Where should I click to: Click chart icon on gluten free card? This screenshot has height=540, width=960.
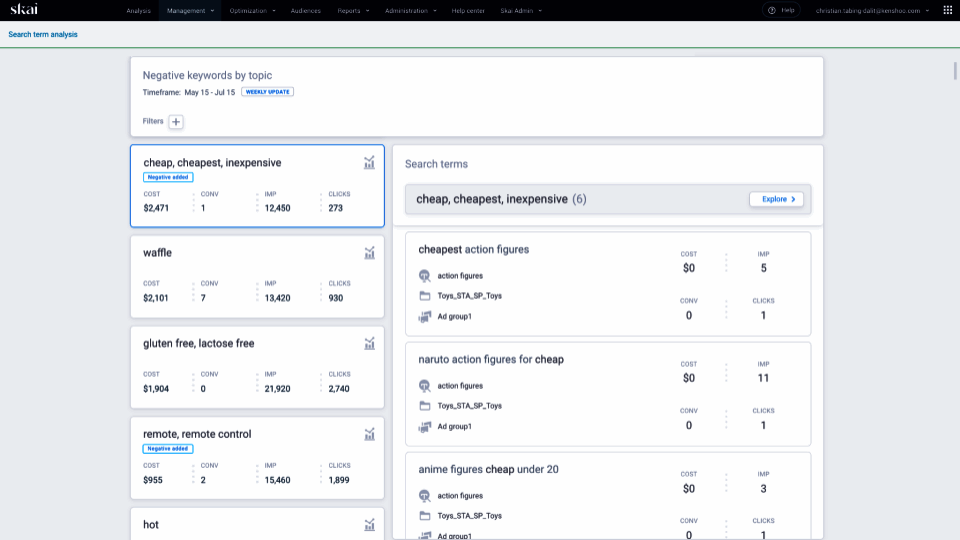[369, 343]
